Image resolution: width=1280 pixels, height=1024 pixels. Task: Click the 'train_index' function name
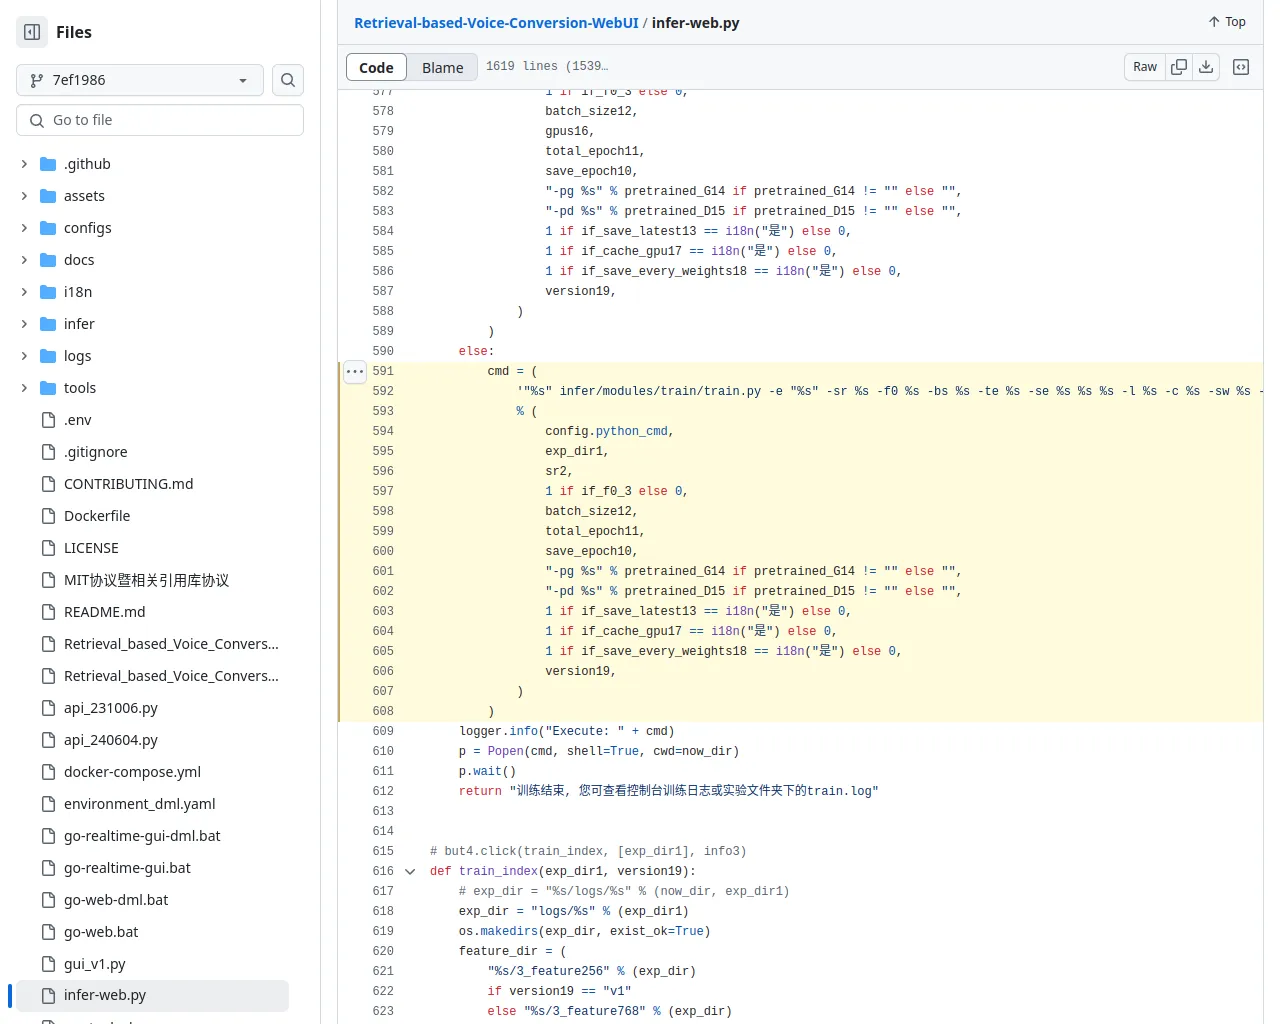[498, 871]
